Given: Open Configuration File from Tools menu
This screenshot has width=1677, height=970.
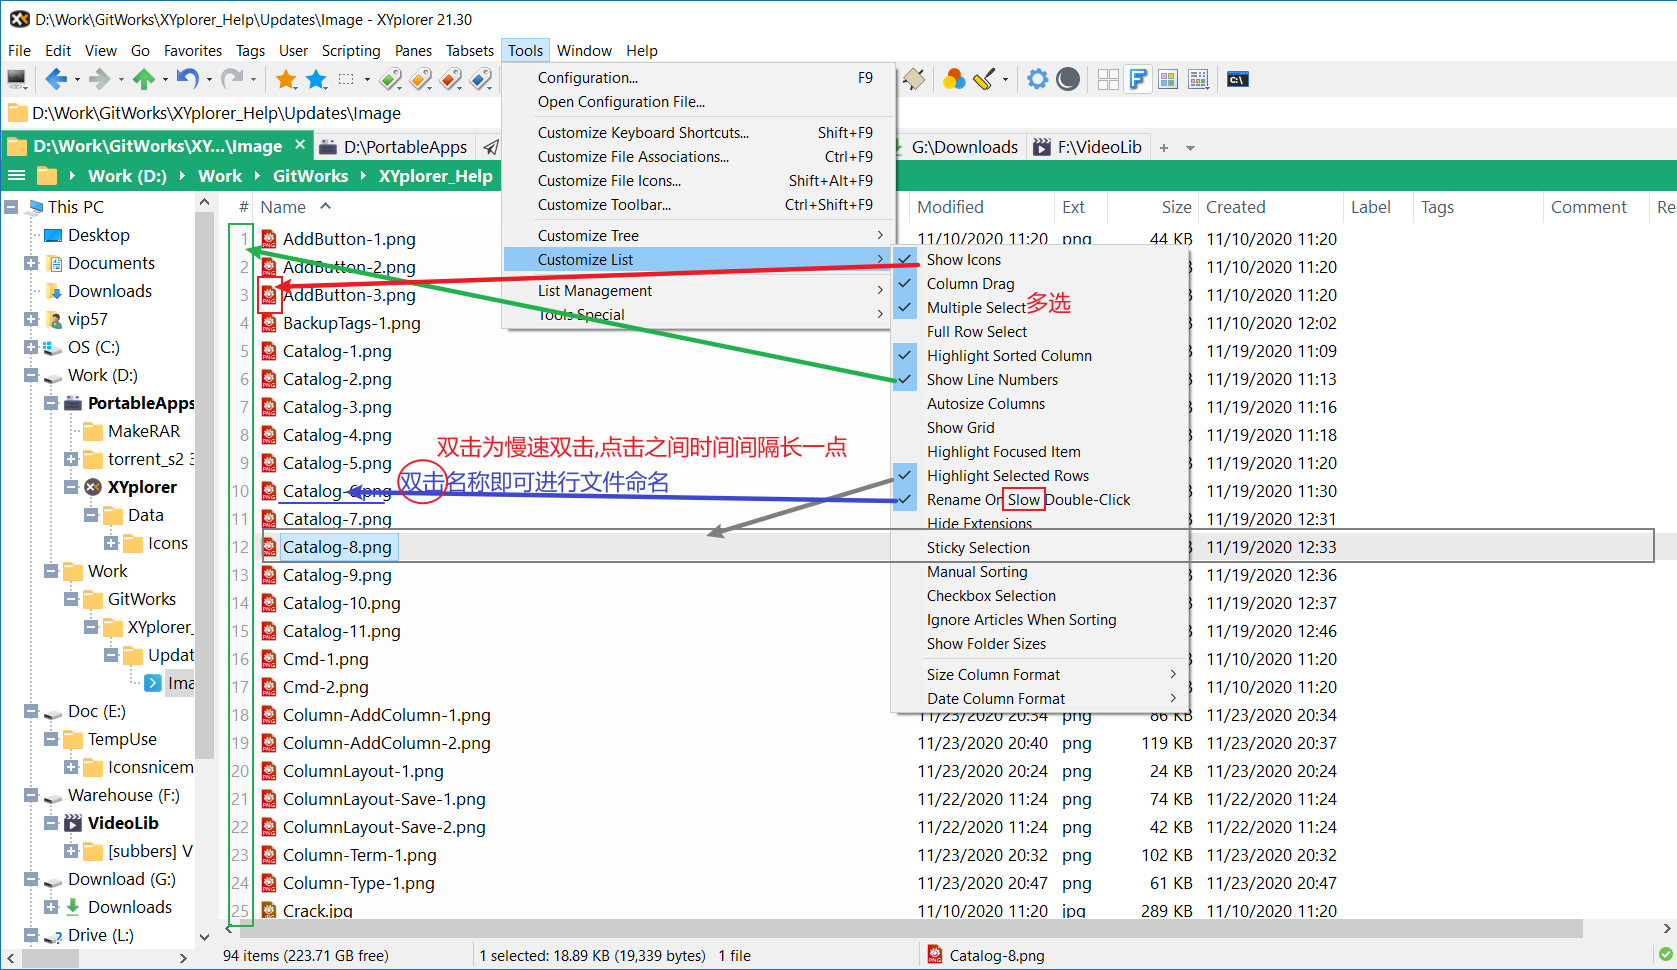Looking at the screenshot, I should pyautogui.click(x=621, y=101).
